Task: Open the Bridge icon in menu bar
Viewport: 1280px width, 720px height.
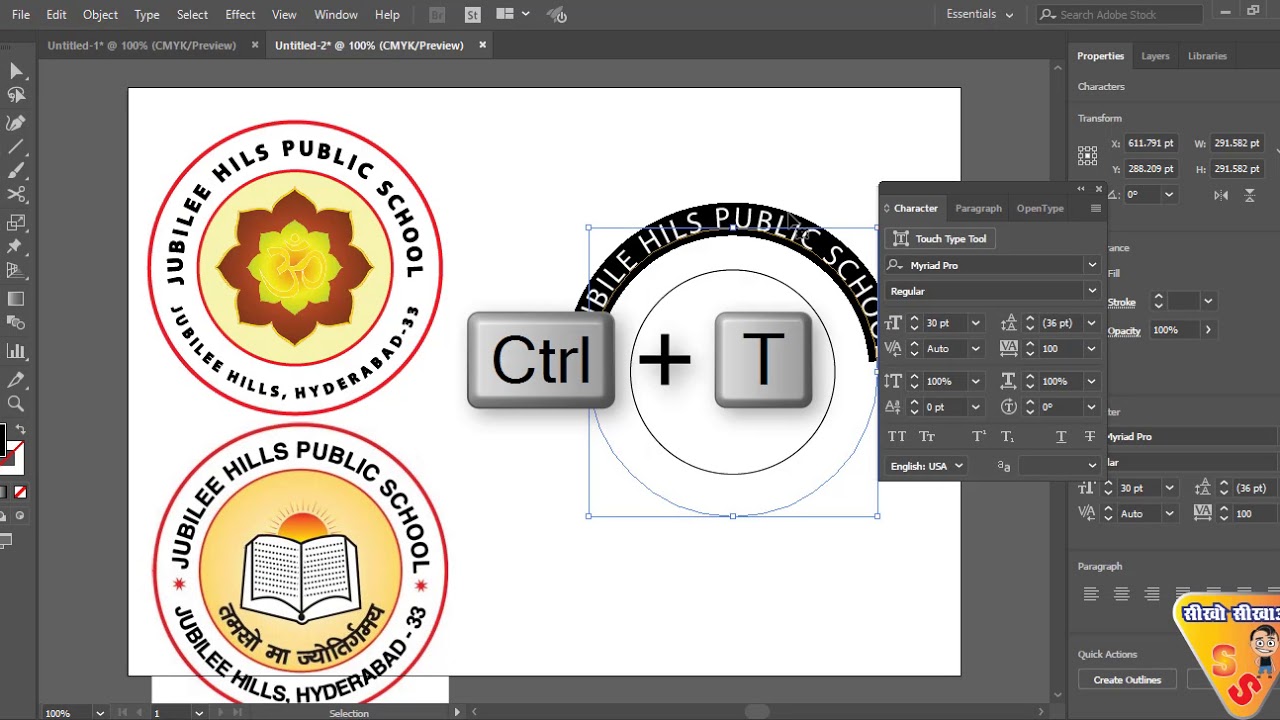Action: click(437, 15)
